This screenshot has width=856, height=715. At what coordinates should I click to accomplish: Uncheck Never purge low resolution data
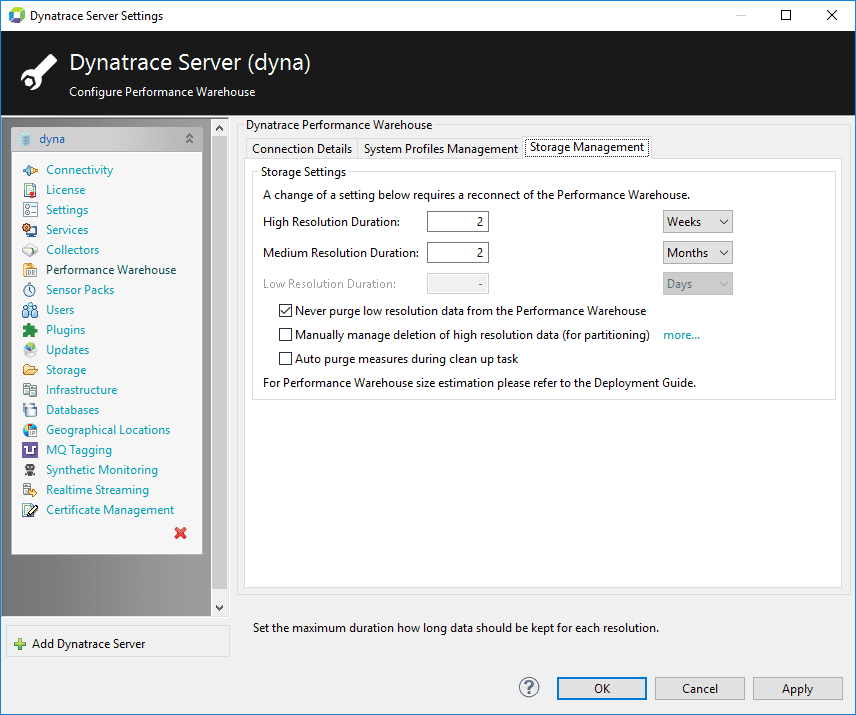coord(285,311)
